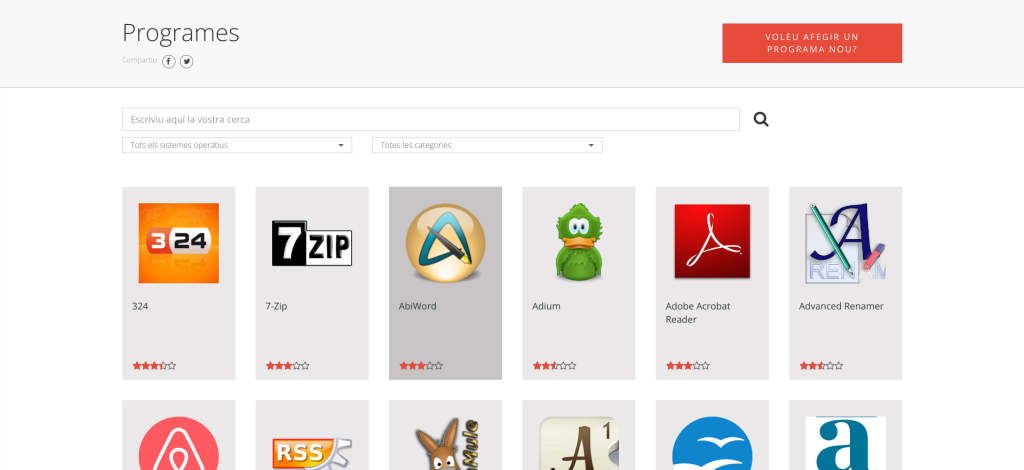Click the Advanced Renamer icon
The width and height of the screenshot is (1024, 470).
click(846, 243)
